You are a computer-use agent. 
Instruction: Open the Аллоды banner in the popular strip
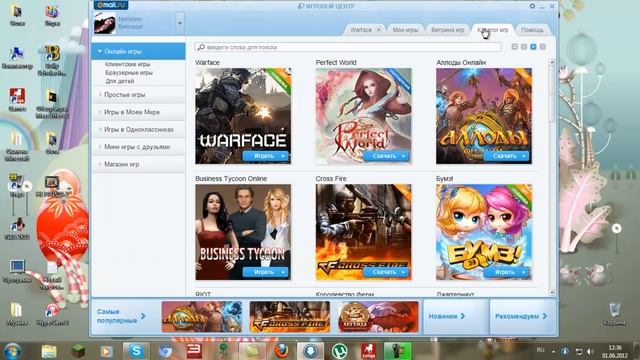[x=202, y=317]
